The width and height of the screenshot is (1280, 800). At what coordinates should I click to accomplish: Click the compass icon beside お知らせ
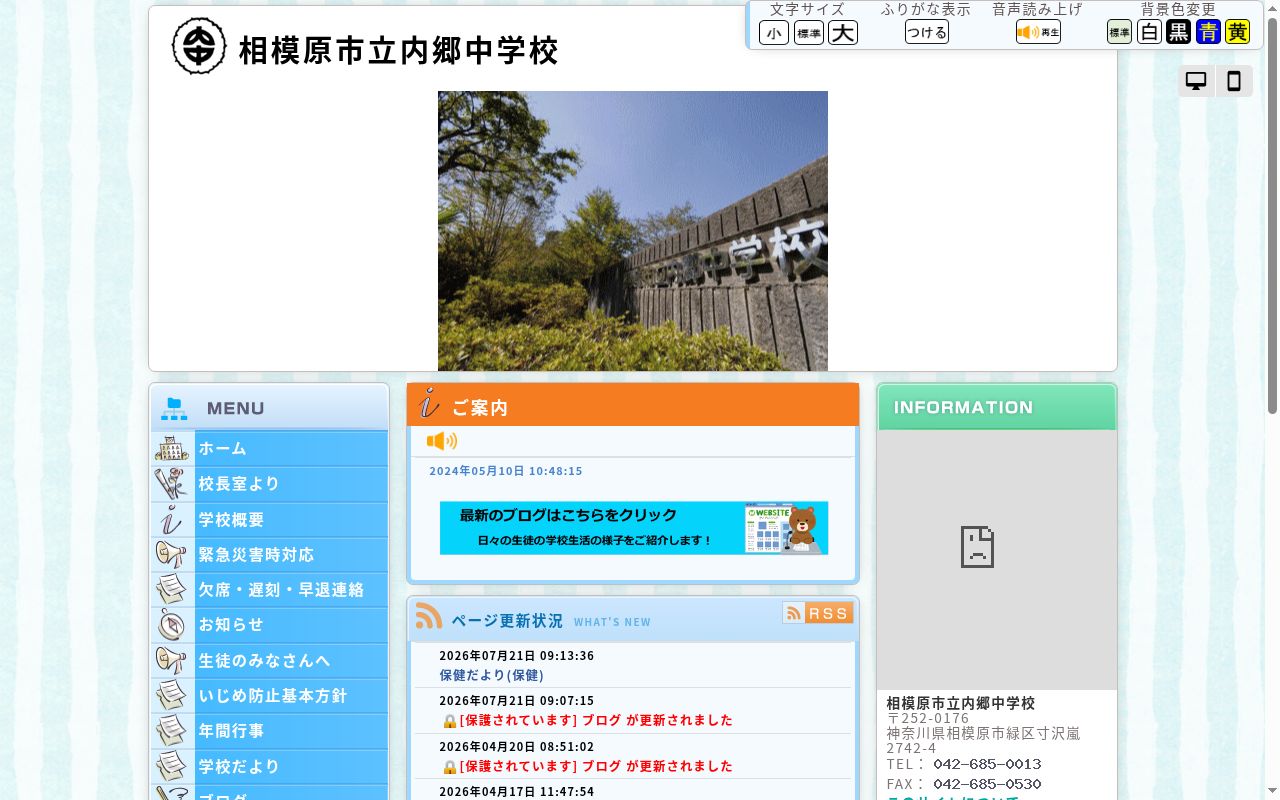point(172,625)
